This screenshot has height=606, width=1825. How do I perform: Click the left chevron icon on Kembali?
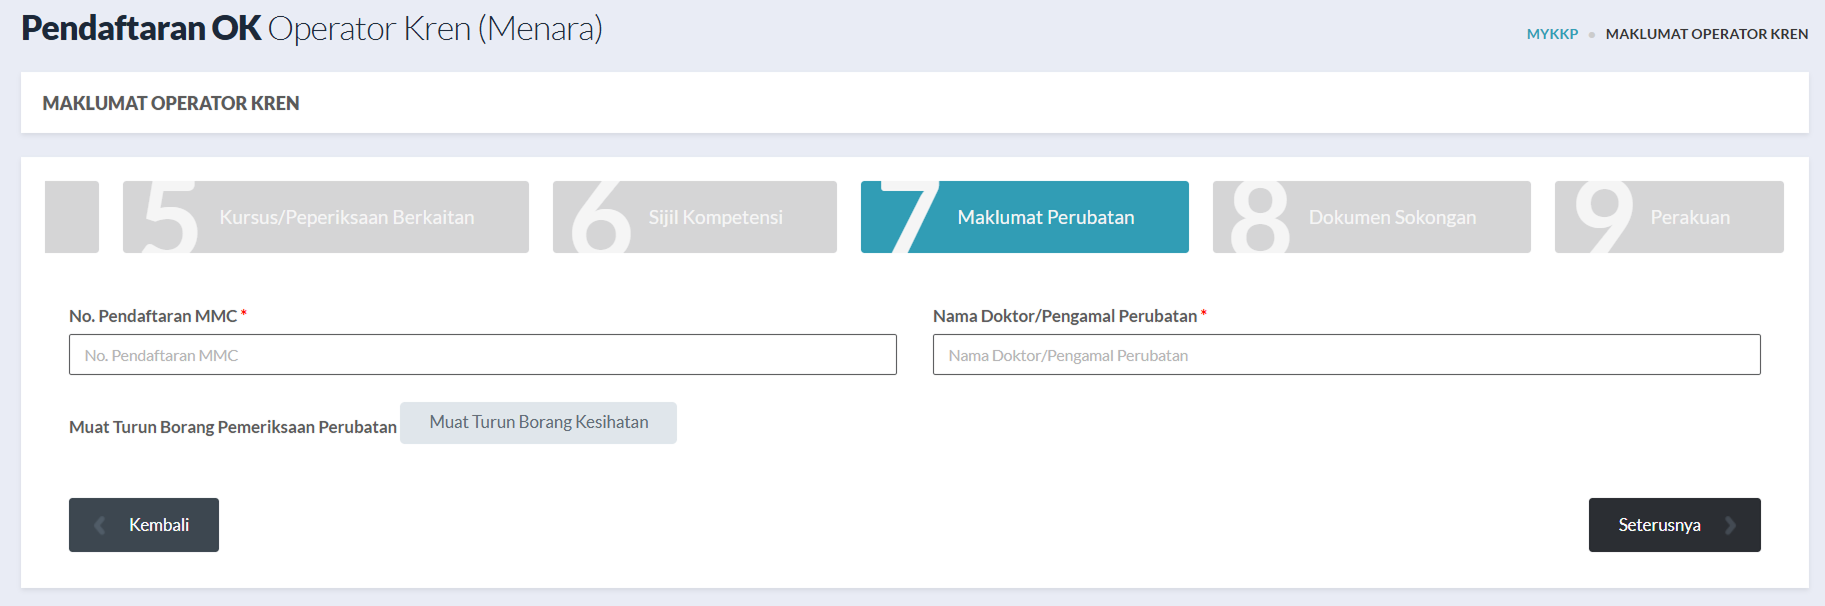[x=100, y=525]
